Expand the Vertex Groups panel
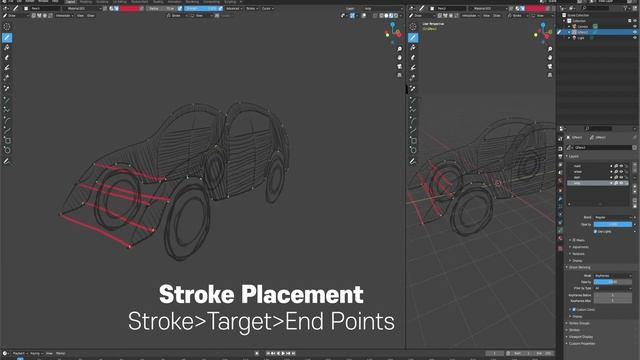The image size is (640, 360). pos(578,323)
